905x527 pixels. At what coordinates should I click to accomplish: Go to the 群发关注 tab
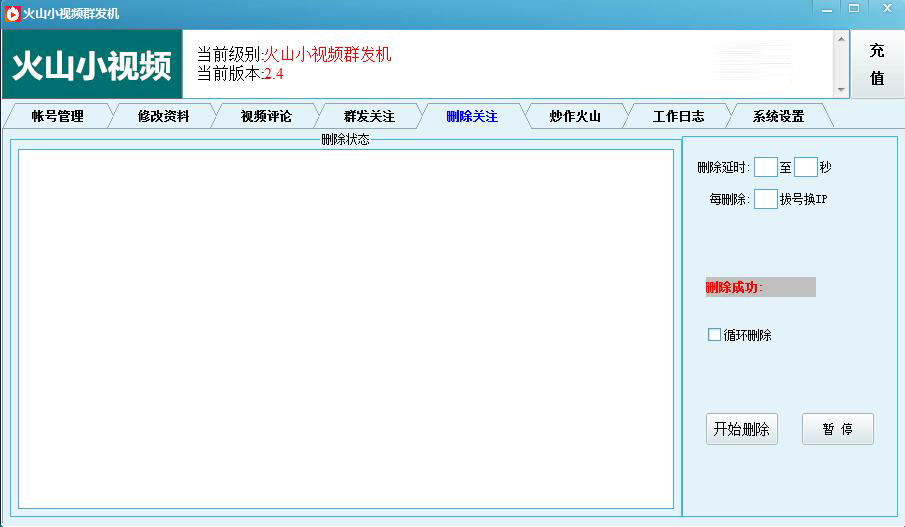pyautogui.click(x=369, y=116)
